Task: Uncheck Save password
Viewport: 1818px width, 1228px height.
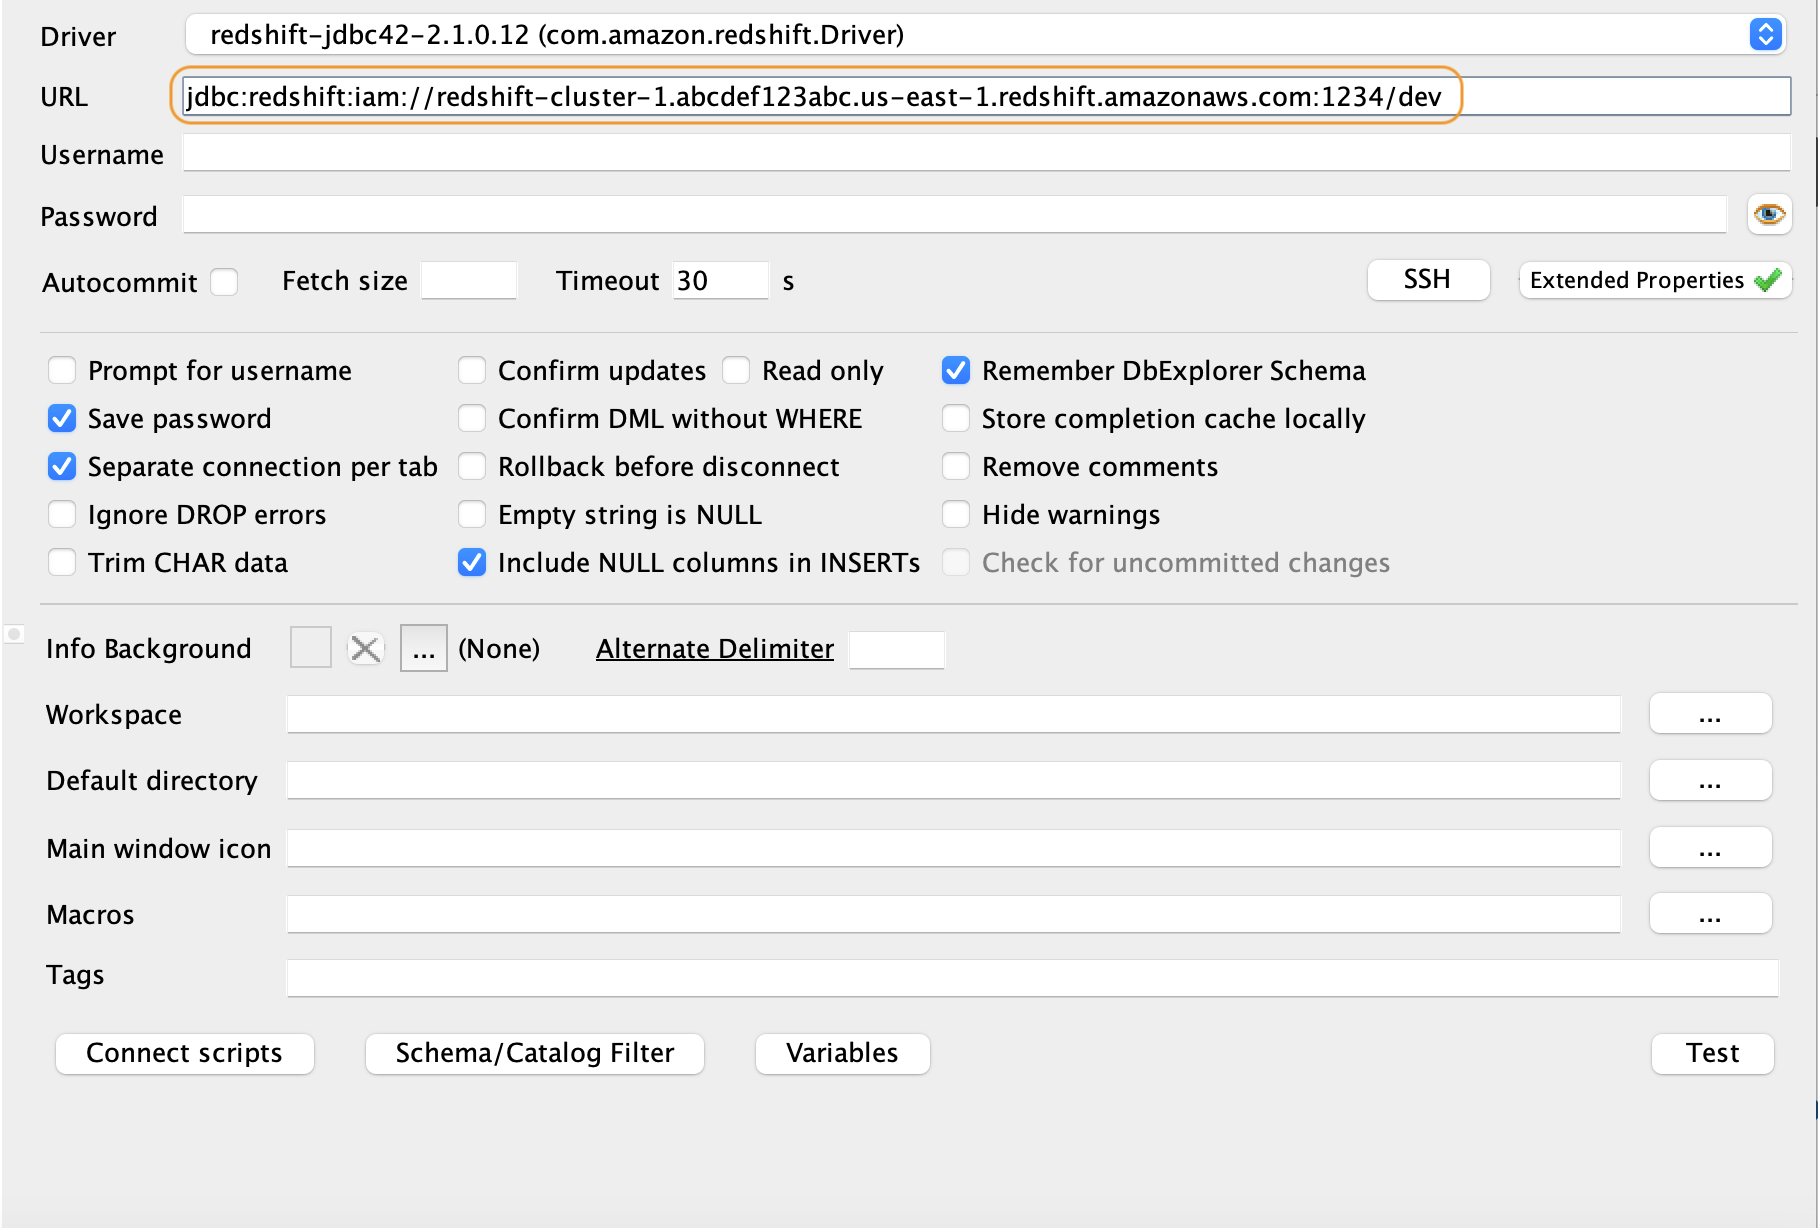Action: [61, 418]
